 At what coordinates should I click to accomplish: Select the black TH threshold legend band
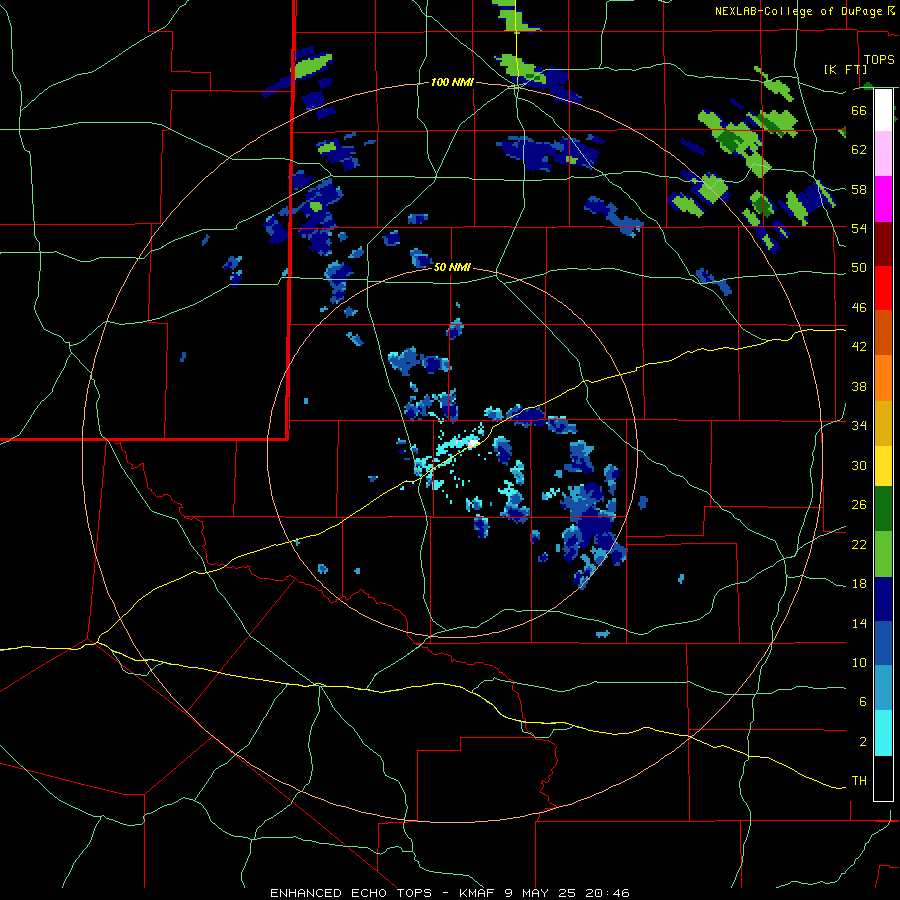[883, 778]
